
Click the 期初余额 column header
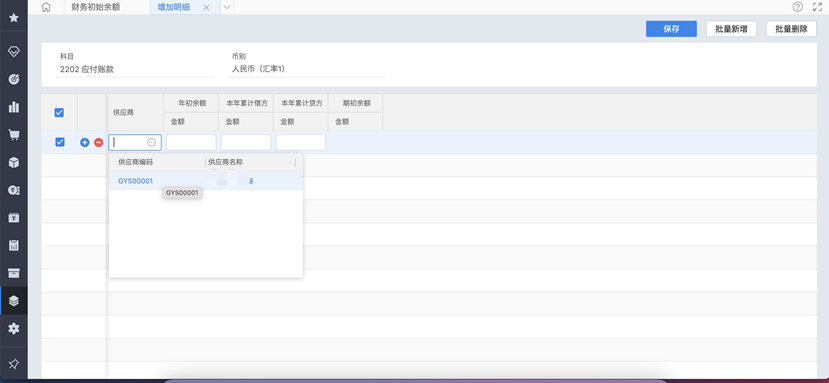pos(356,103)
